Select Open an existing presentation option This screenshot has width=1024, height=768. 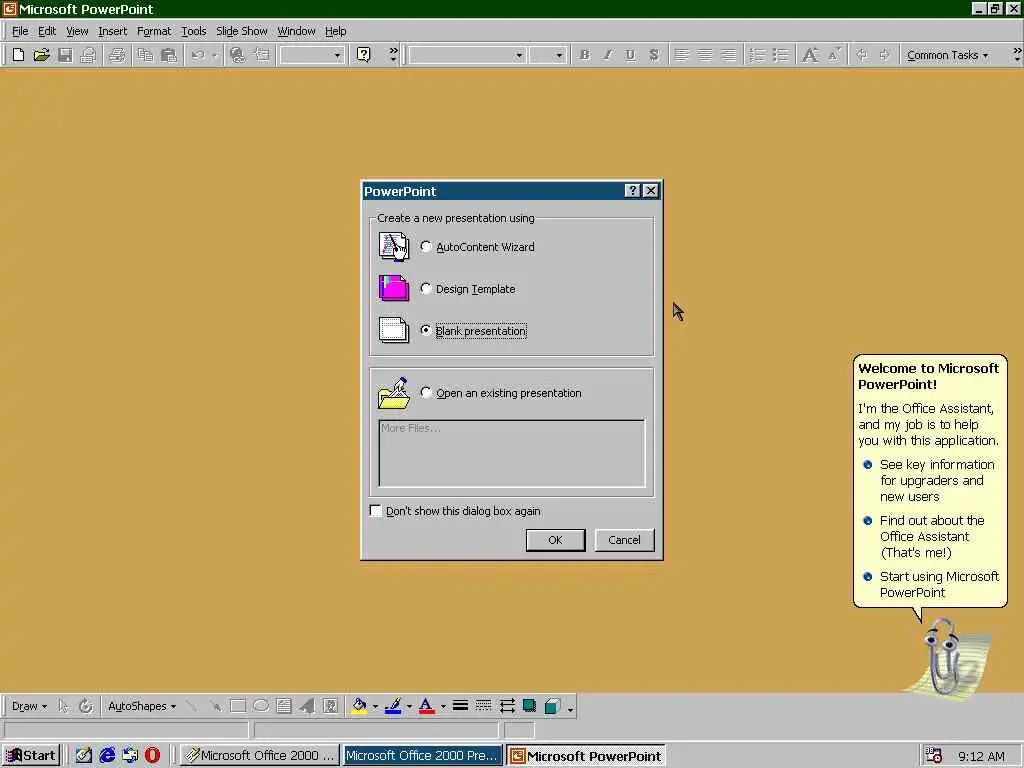click(426, 392)
